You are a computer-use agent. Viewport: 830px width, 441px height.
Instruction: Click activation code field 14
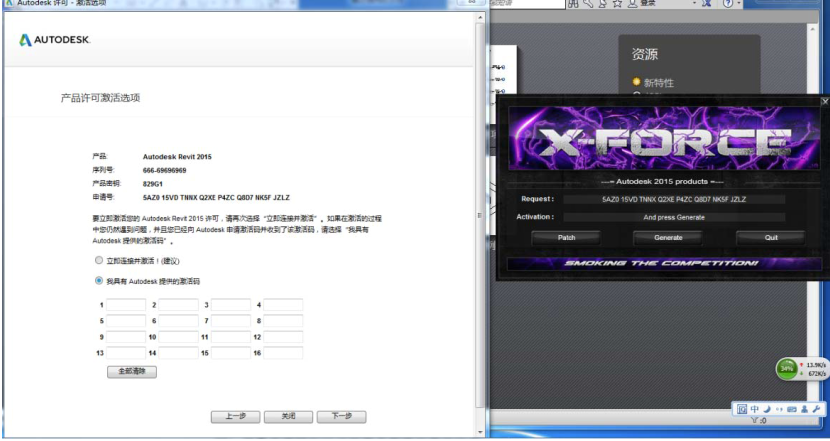point(178,353)
